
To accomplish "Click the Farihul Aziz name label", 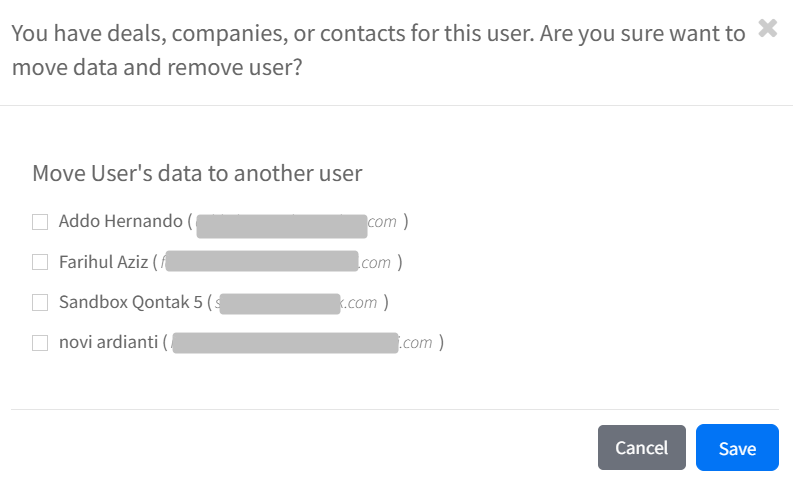I will pos(103,262).
